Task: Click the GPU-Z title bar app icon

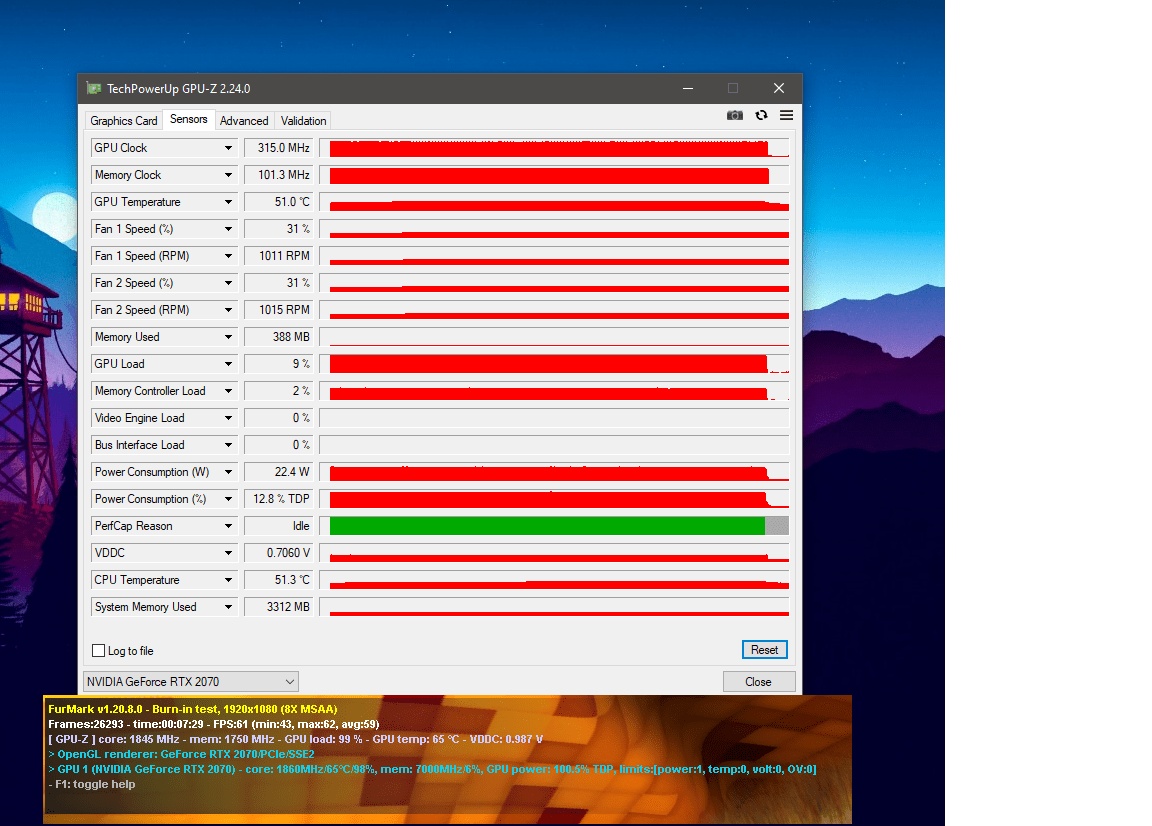Action: point(94,88)
